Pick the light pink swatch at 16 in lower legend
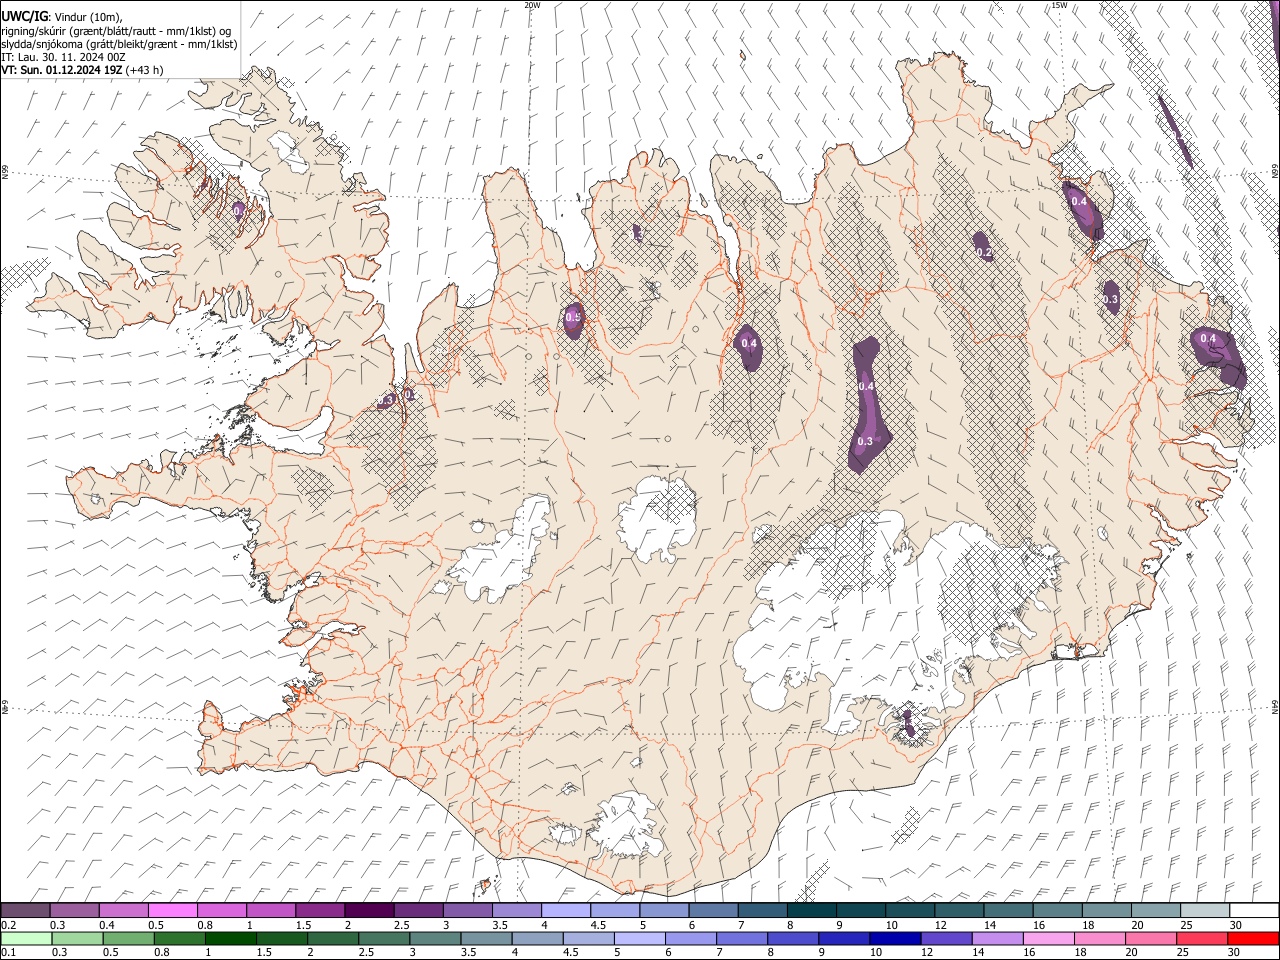 coord(1048,939)
